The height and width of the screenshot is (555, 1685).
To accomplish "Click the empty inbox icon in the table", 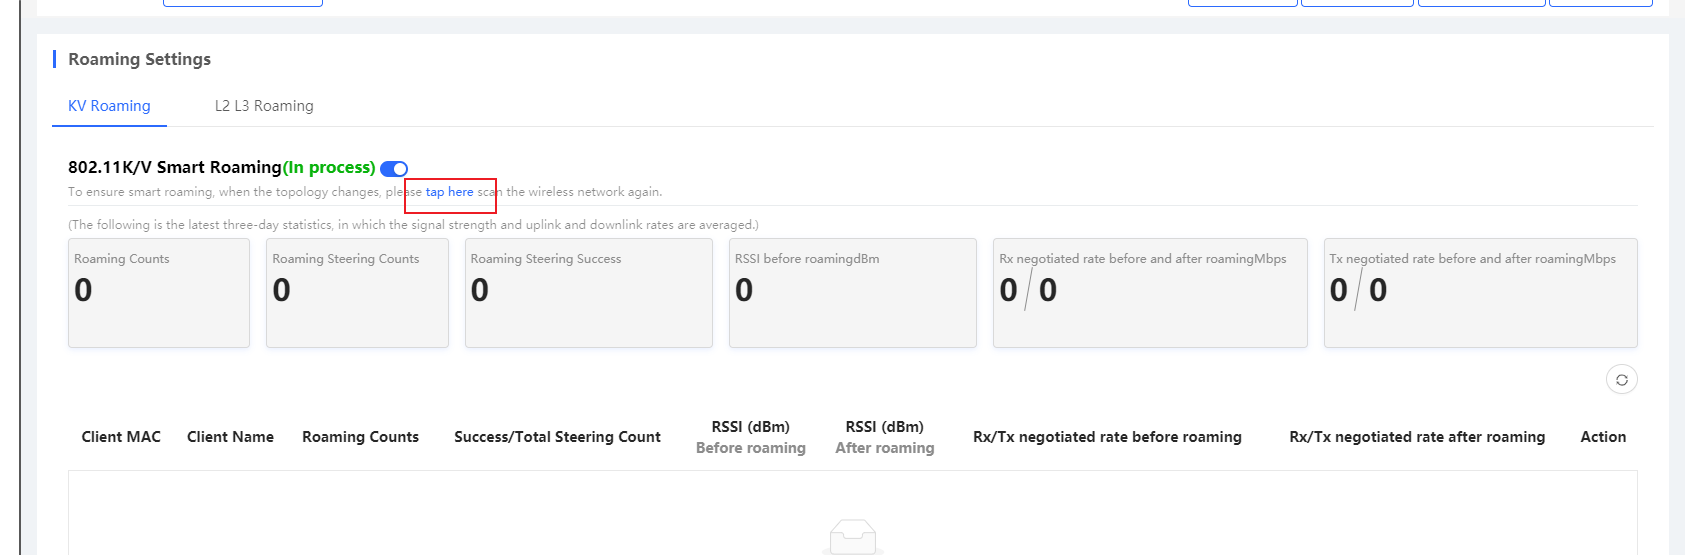I will pos(853,537).
